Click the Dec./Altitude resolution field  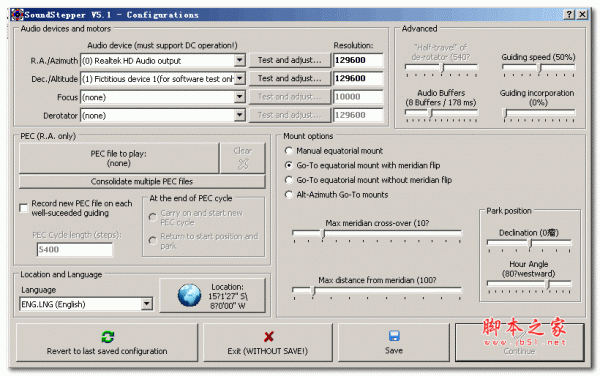pyautogui.click(x=358, y=78)
